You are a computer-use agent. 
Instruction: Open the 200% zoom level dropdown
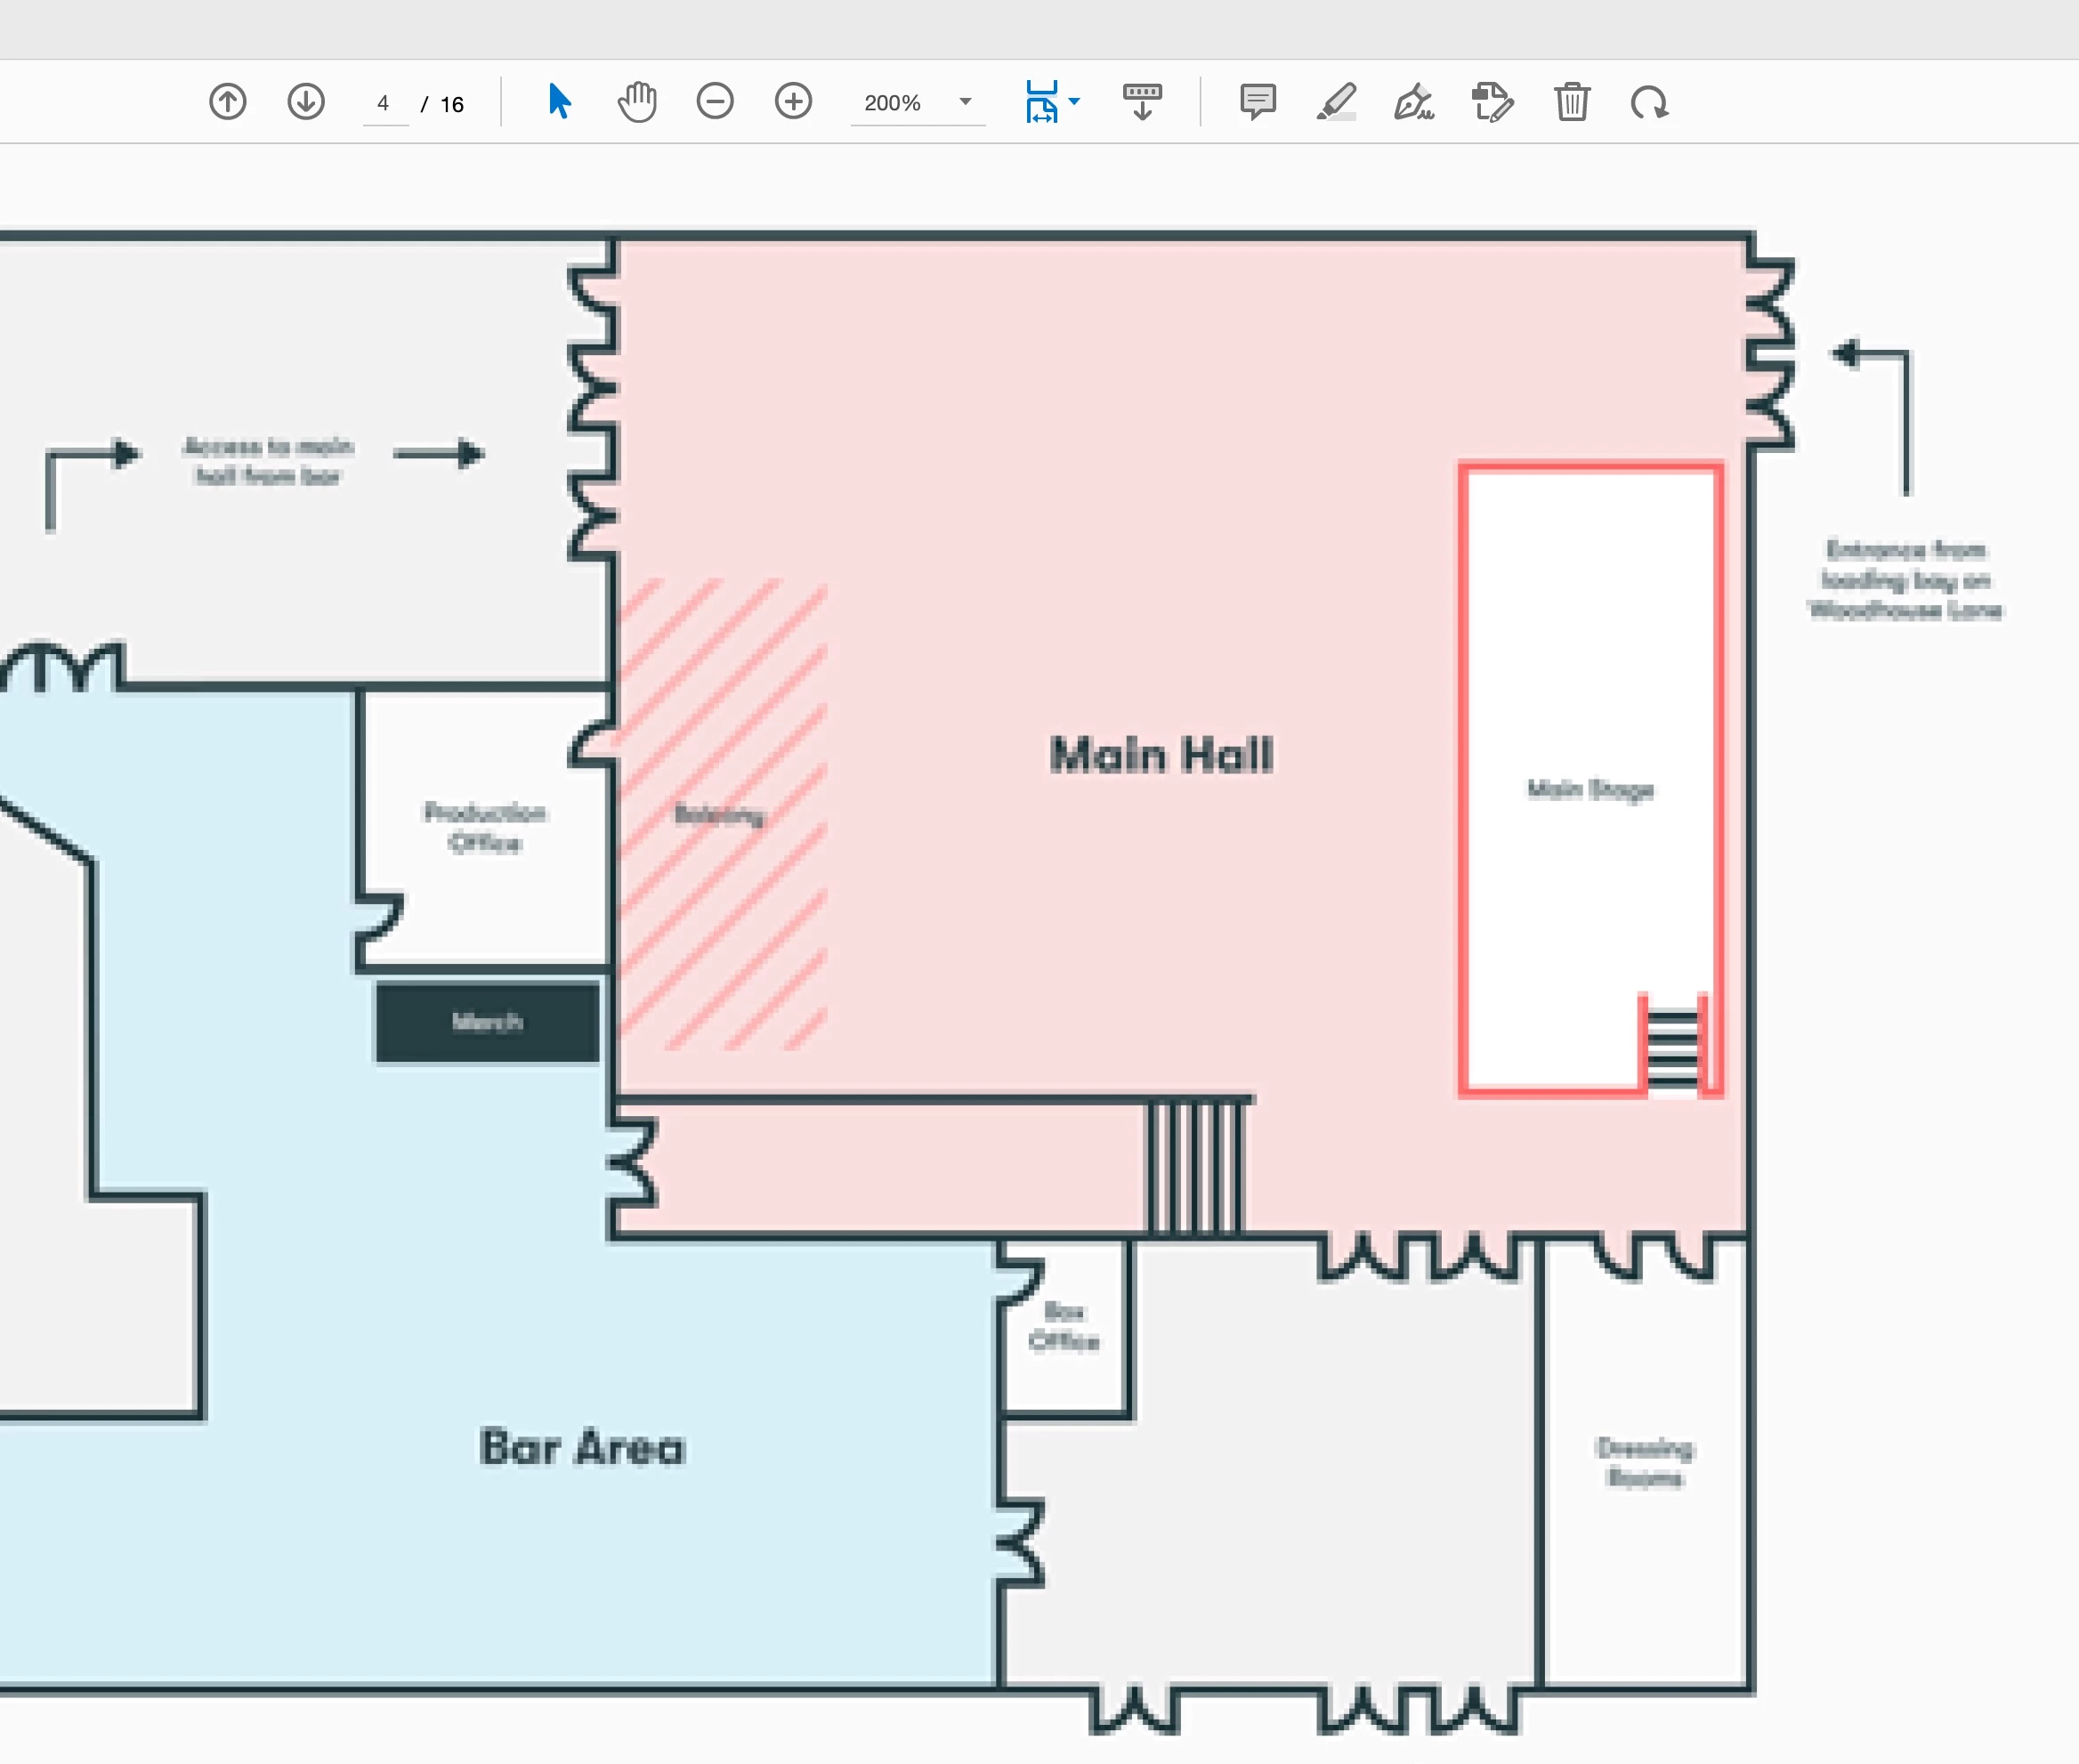pyautogui.click(x=965, y=102)
